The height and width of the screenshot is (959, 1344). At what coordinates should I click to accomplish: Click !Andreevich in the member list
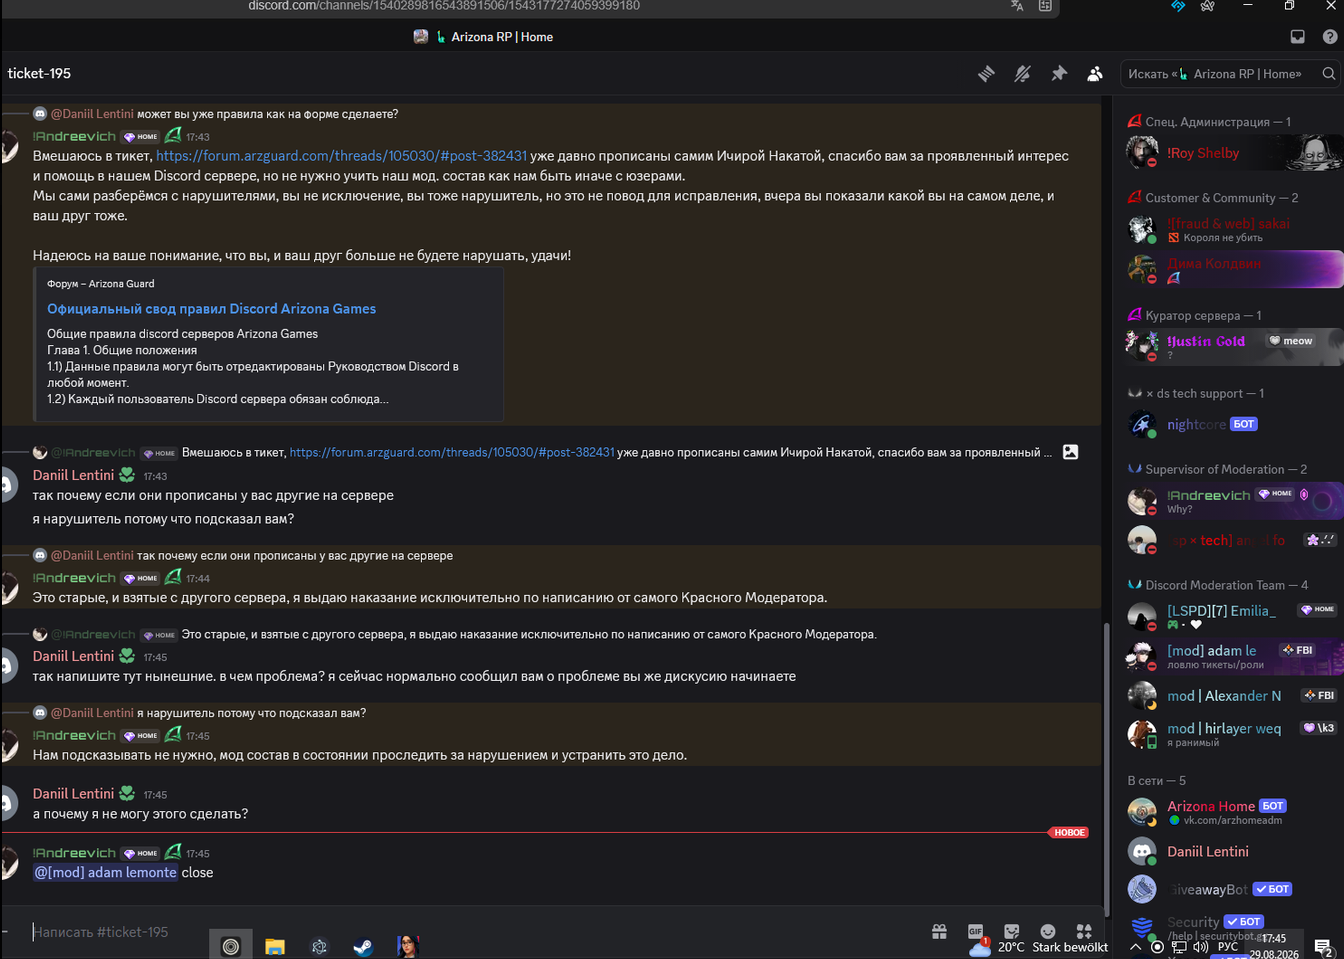click(1233, 500)
